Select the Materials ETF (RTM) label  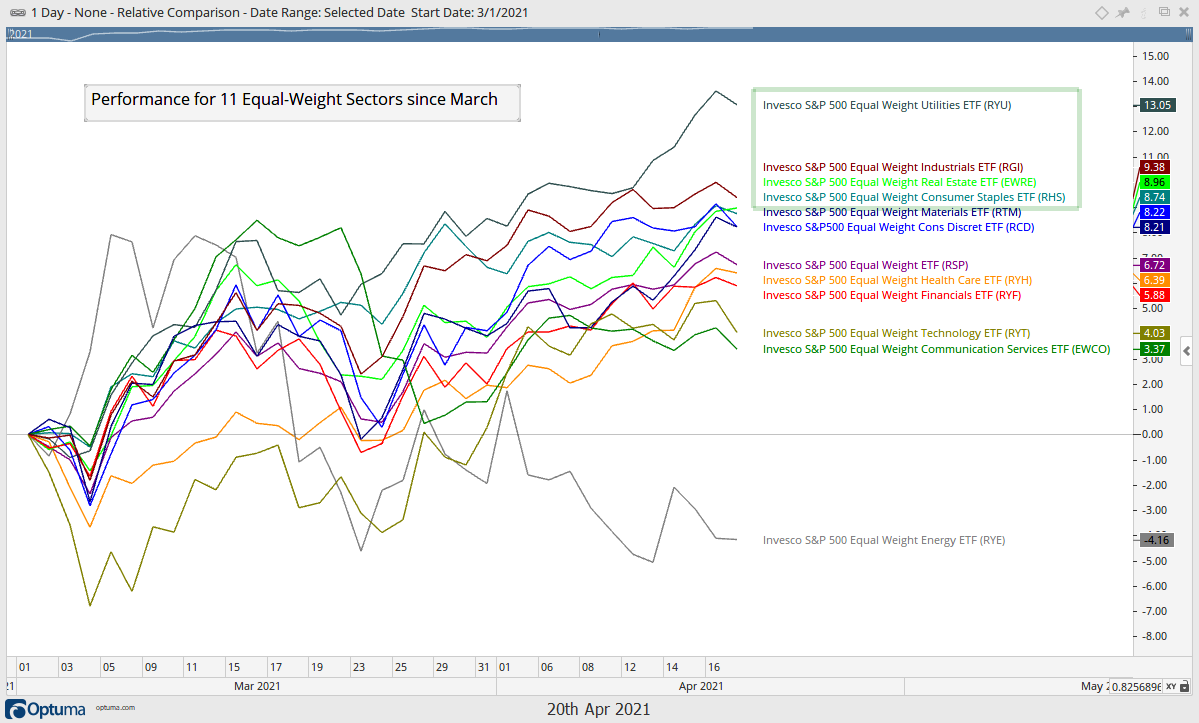[892, 212]
